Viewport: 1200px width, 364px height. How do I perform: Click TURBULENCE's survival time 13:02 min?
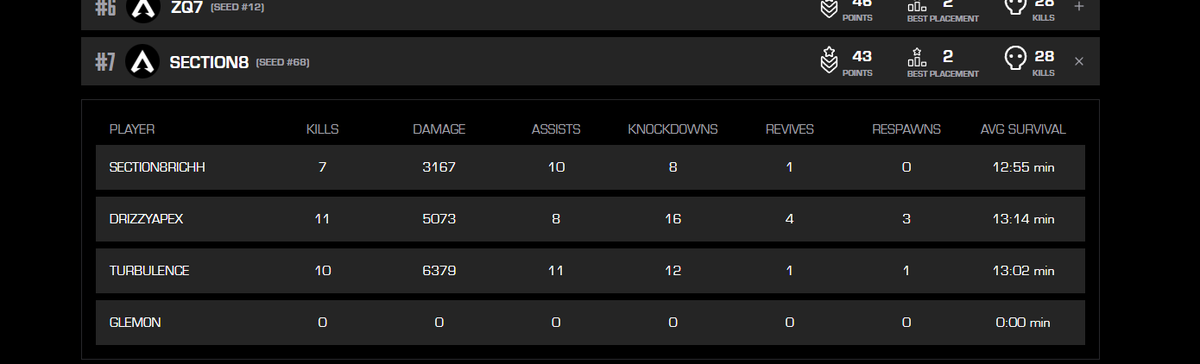click(x=1023, y=271)
